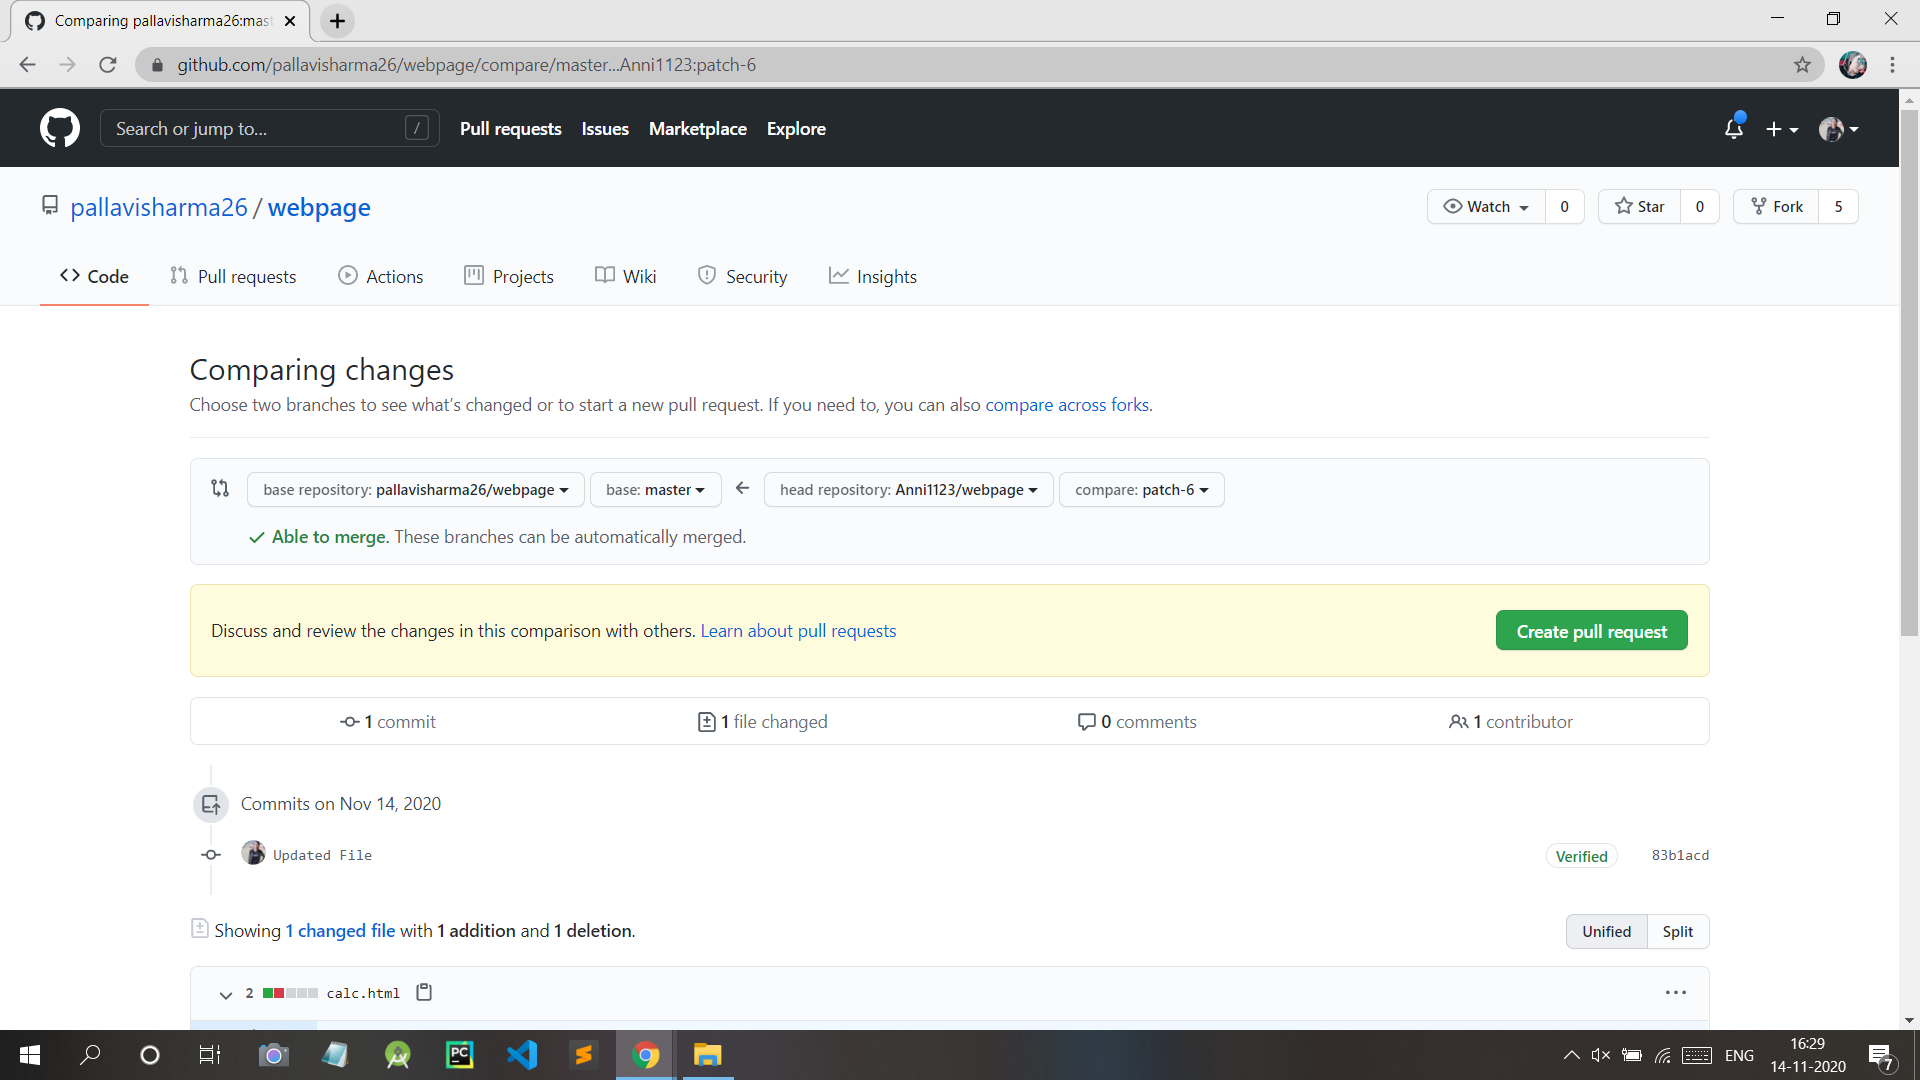Click the copy path icon beside calc.html
1920x1080 pixels.
424,992
